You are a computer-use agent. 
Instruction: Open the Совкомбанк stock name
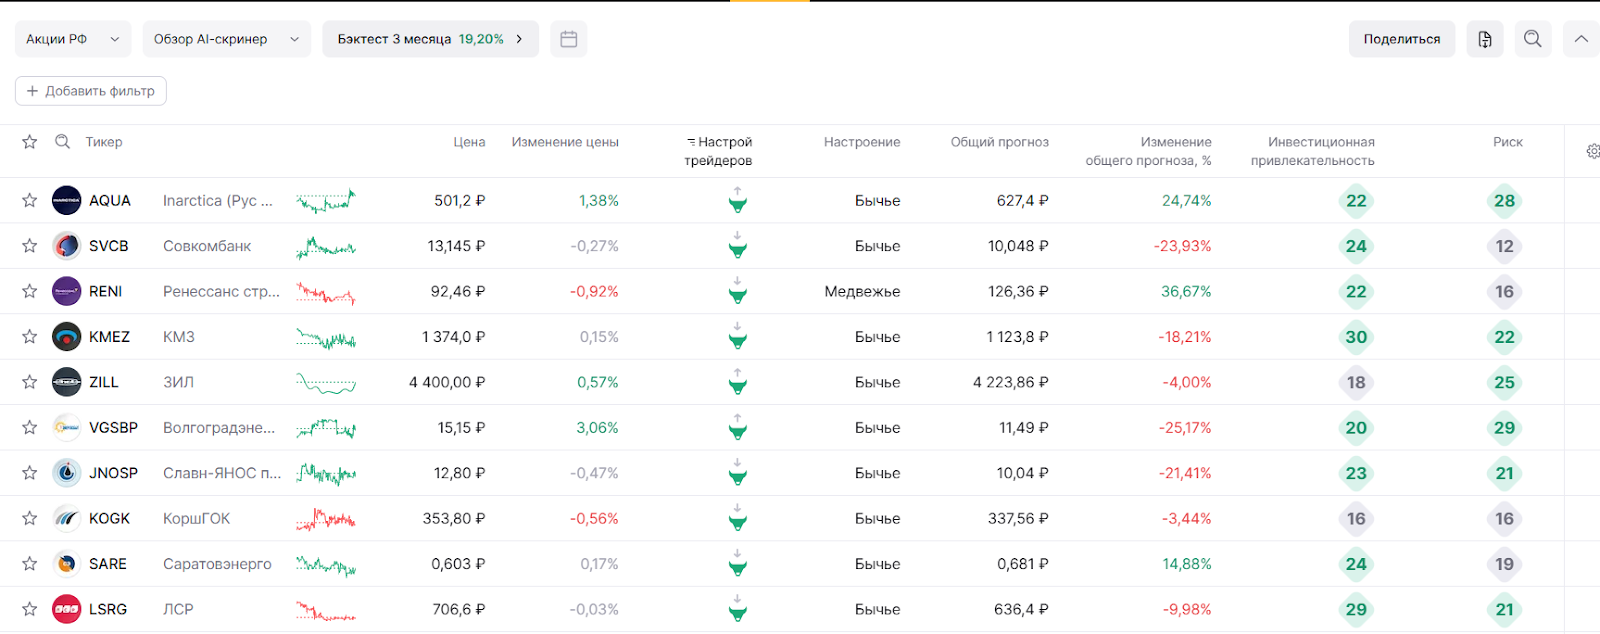pyautogui.click(x=207, y=246)
